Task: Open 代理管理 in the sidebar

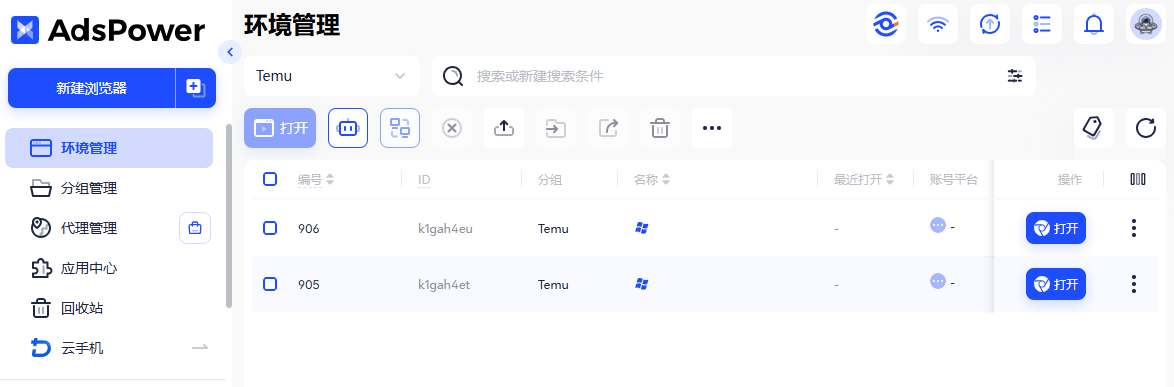Action: coord(88,228)
